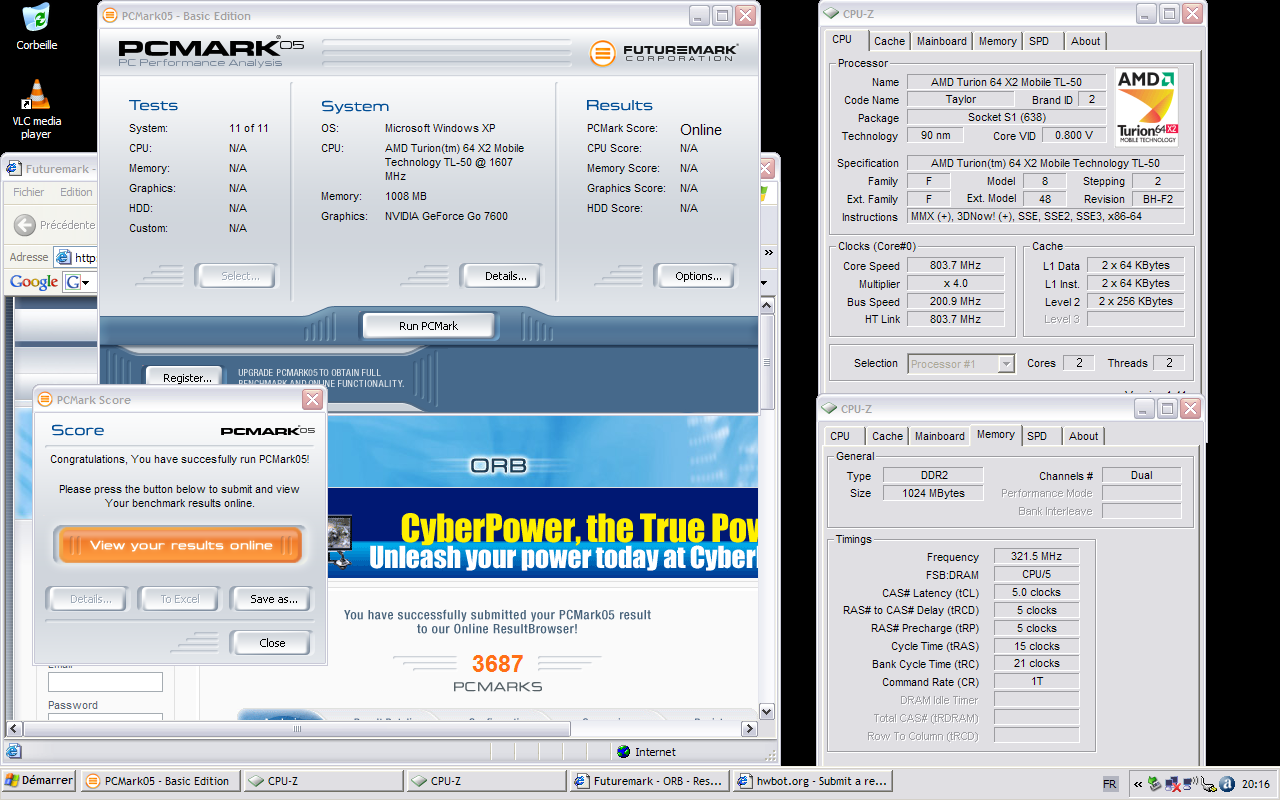Click To Excel in PCMark Score dialog
Viewport: 1280px width, 800px height.
tap(180, 599)
